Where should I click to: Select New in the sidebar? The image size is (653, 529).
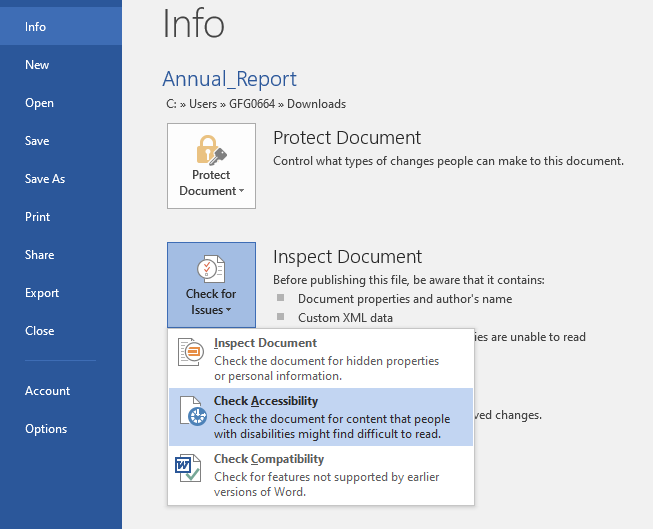[x=61, y=65]
